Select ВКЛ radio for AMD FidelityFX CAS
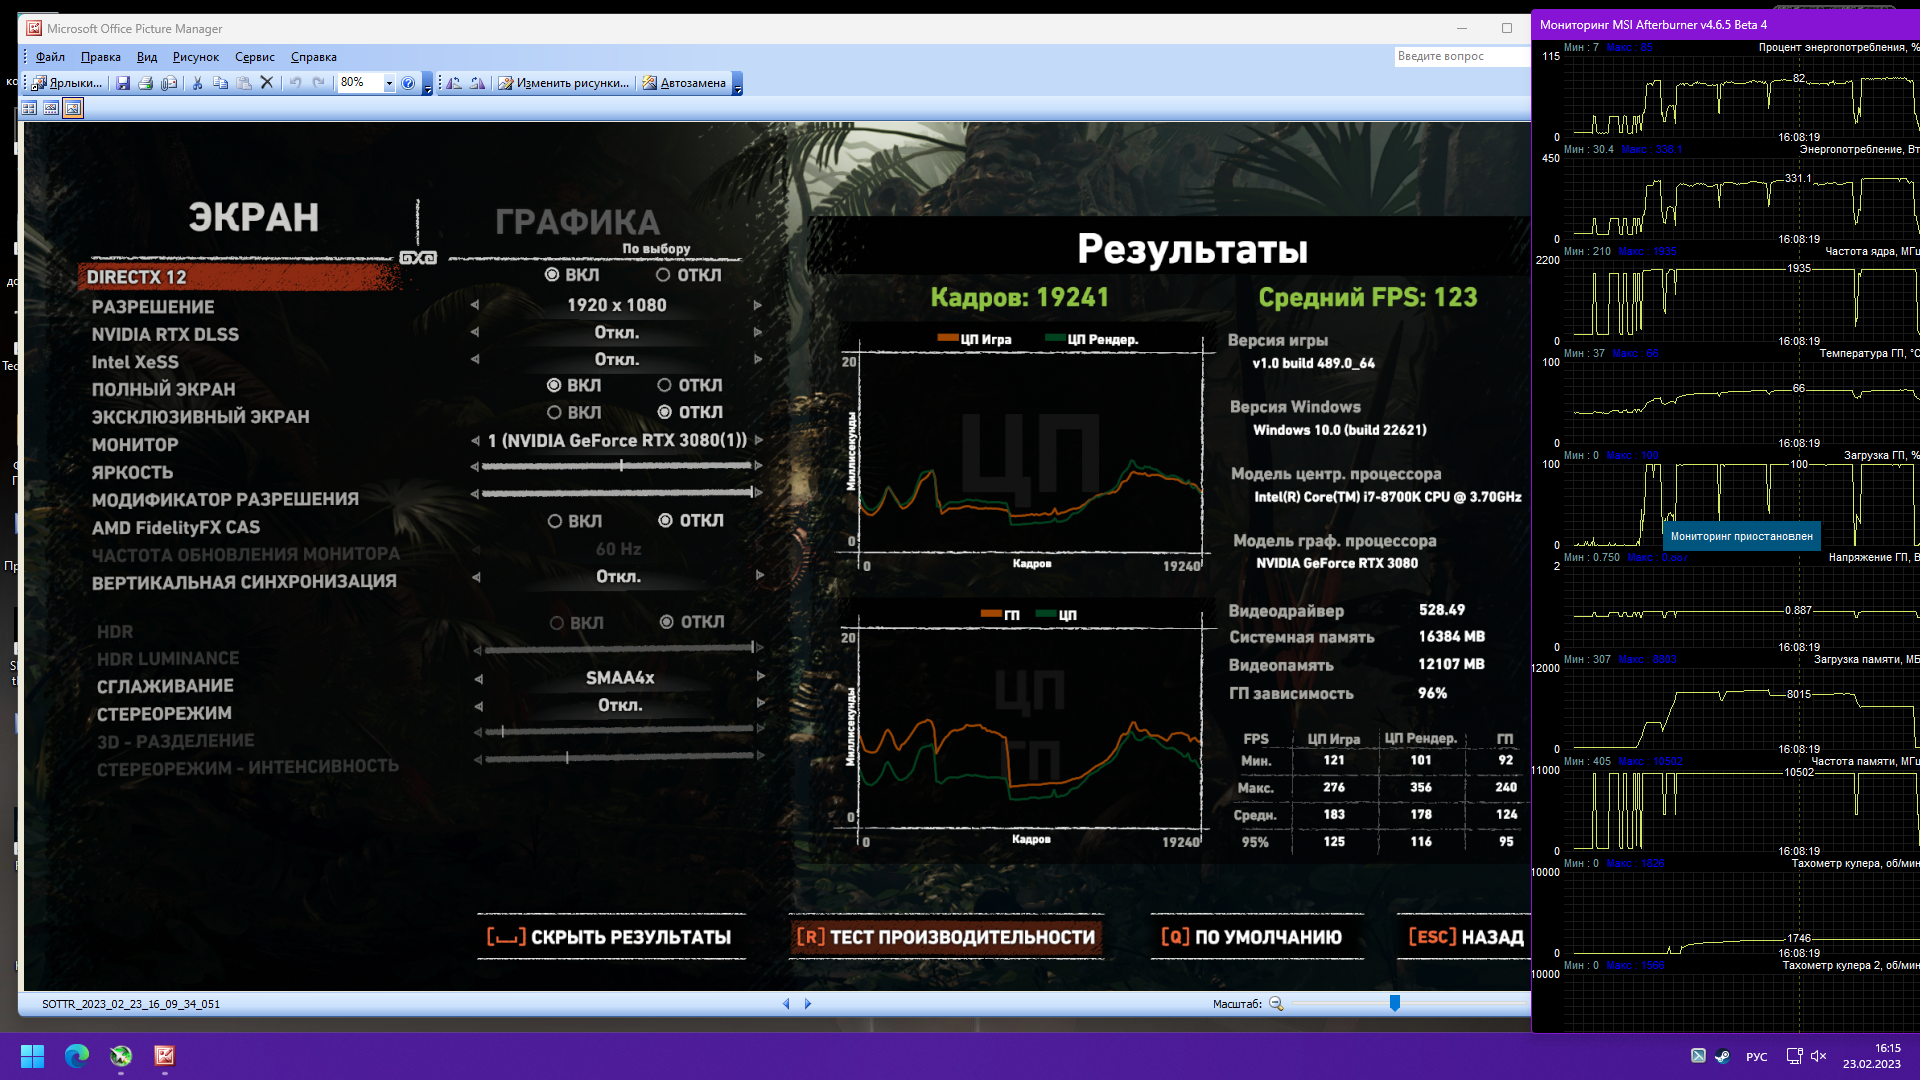 [x=555, y=521]
